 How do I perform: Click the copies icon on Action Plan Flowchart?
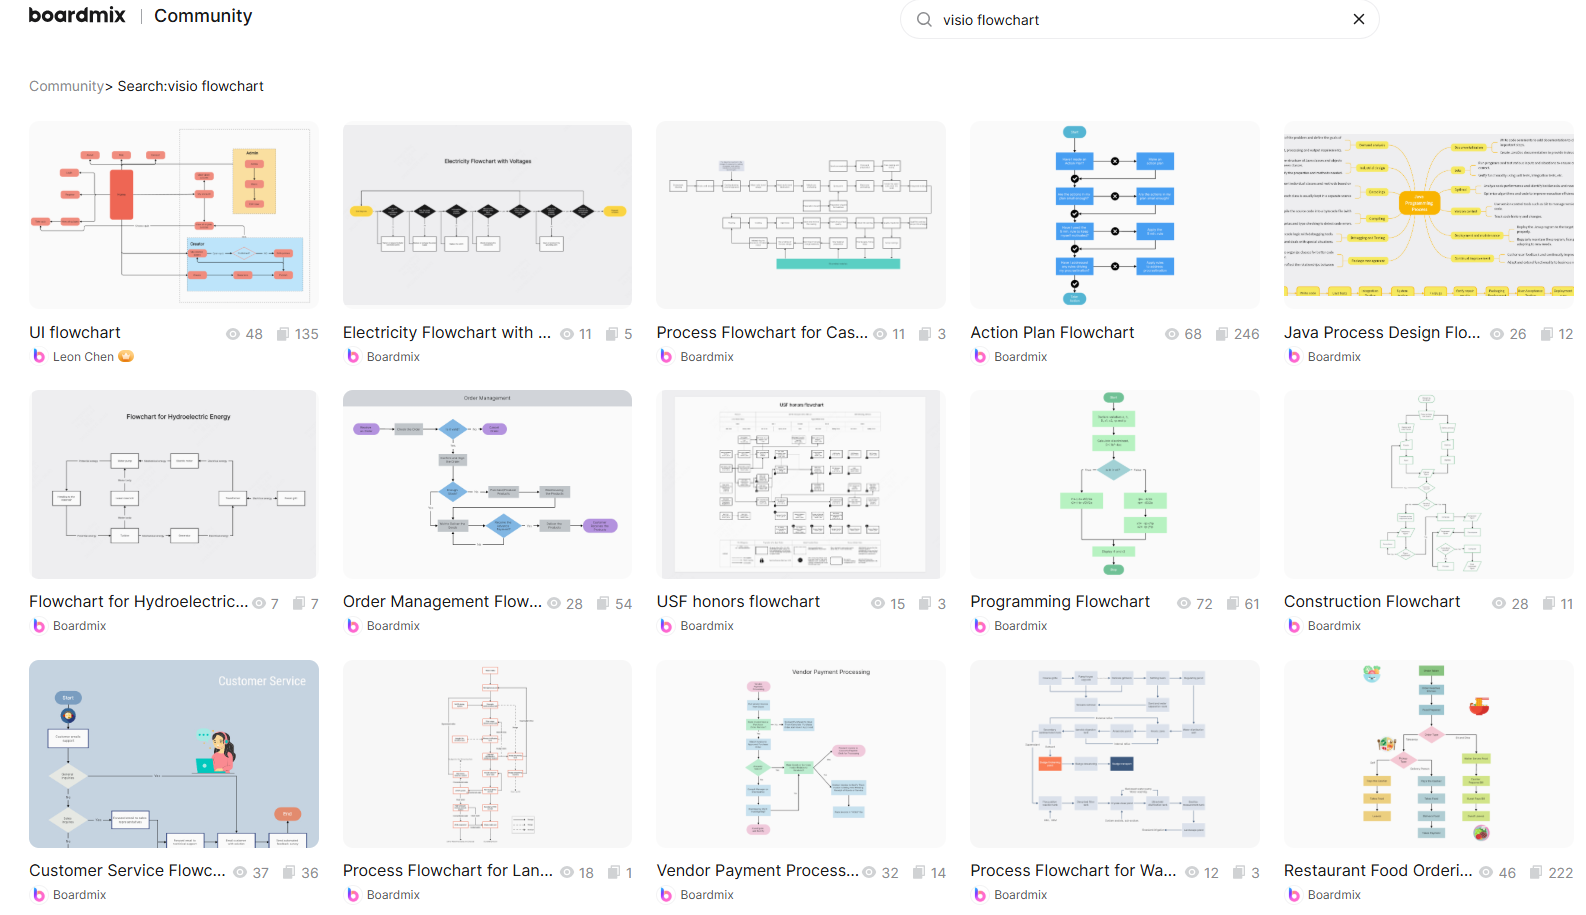1221,334
